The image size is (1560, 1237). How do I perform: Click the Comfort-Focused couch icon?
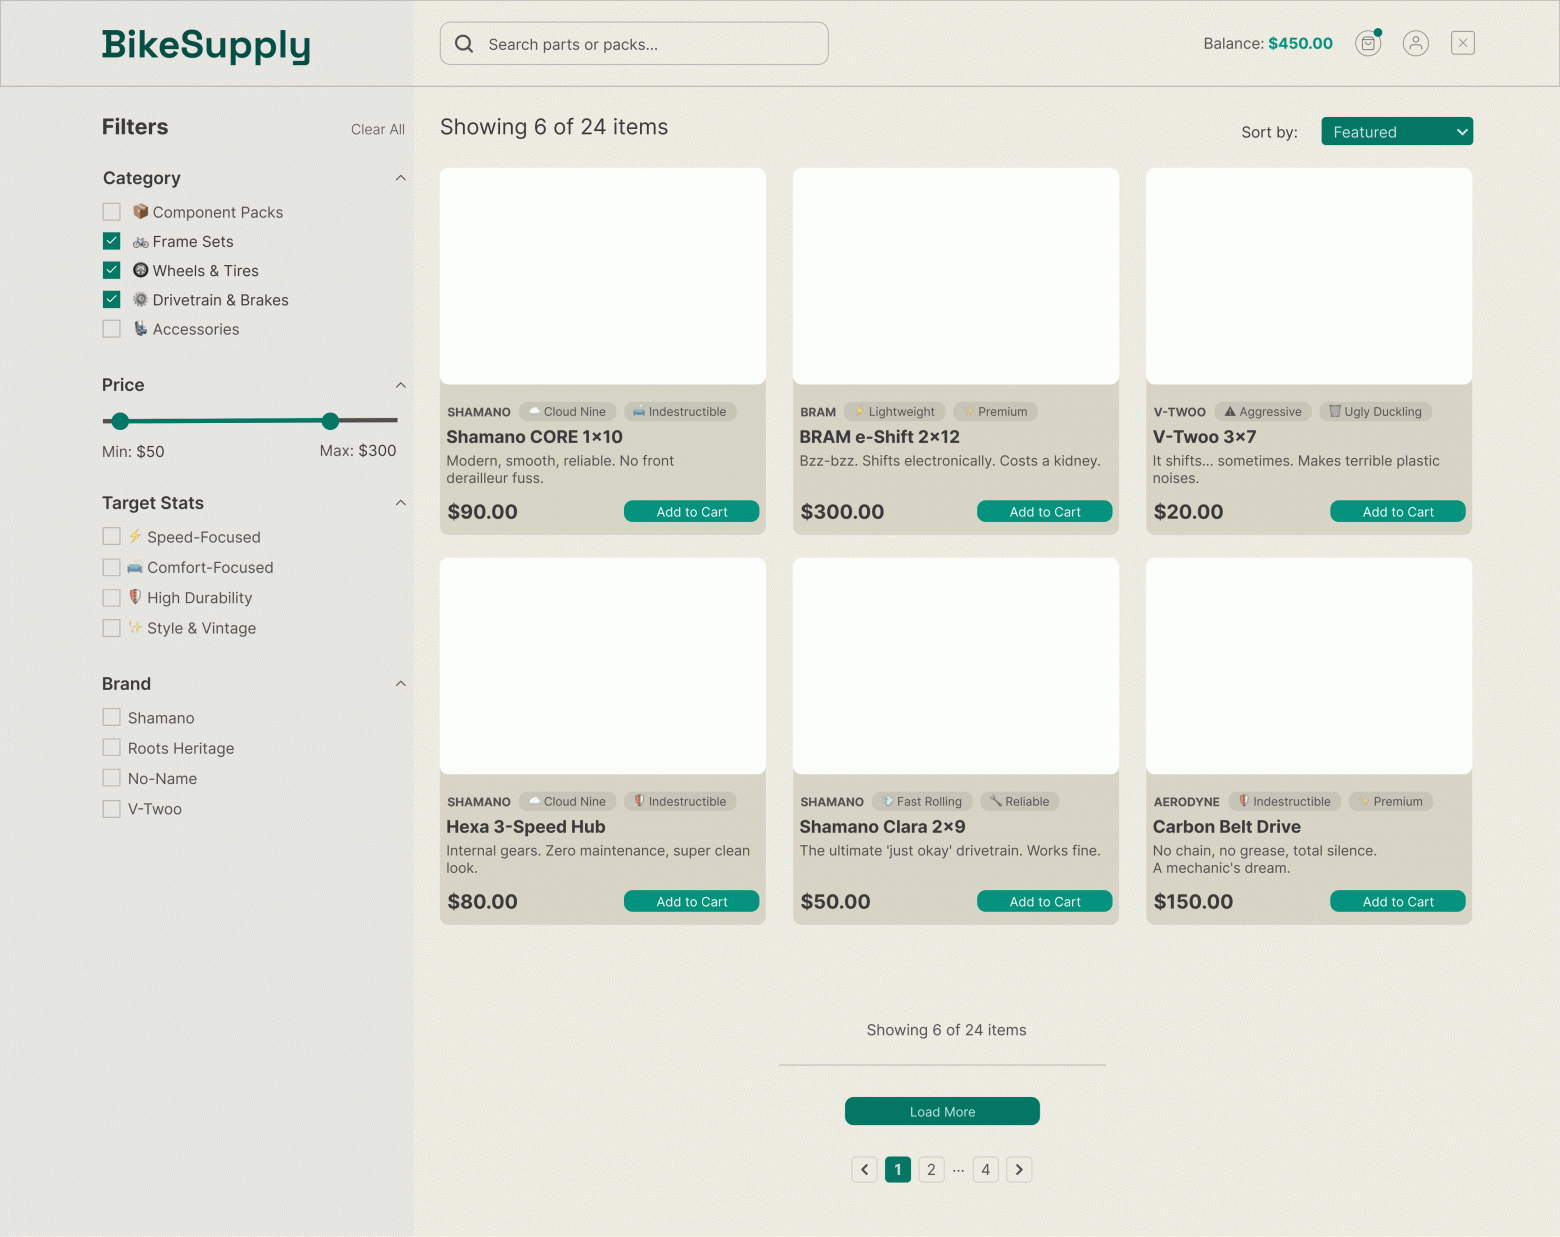[135, 567]
